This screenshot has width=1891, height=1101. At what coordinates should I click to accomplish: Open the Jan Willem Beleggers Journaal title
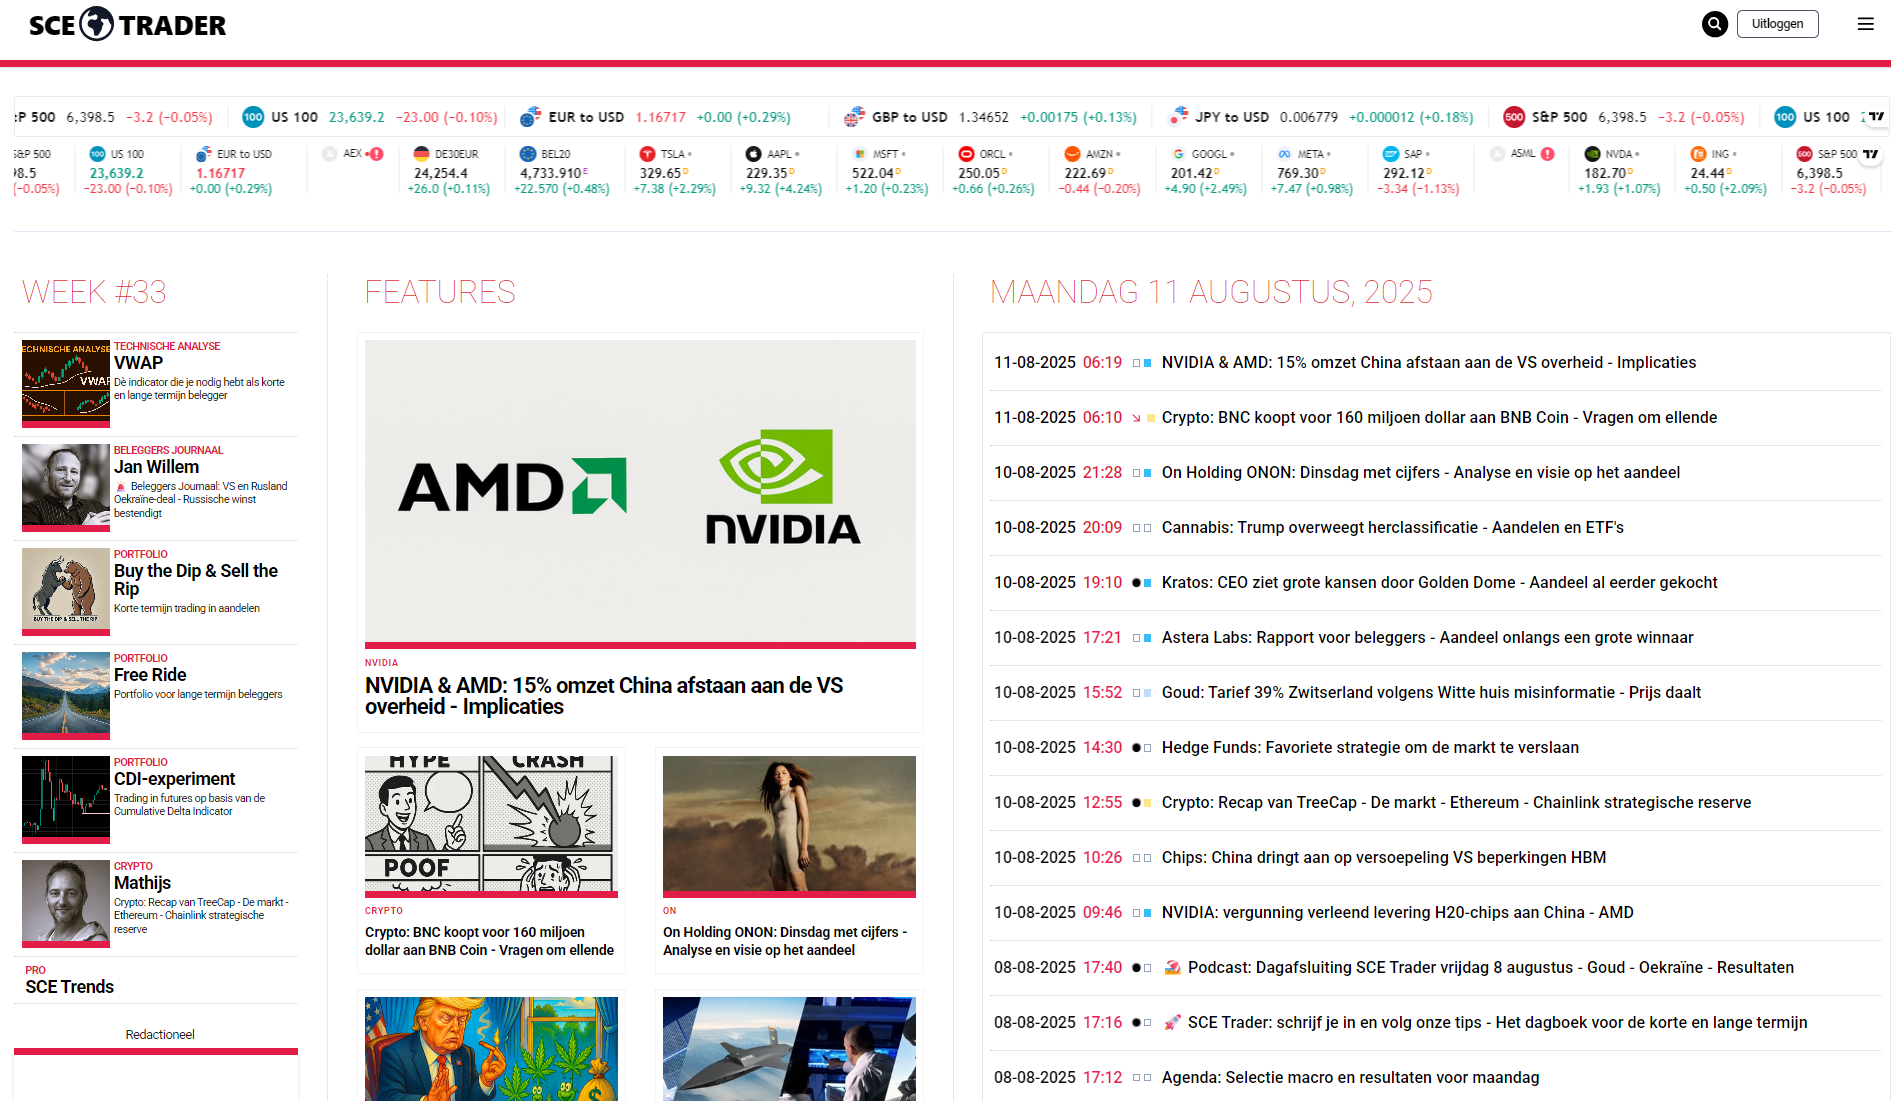[x=156, y=467]
